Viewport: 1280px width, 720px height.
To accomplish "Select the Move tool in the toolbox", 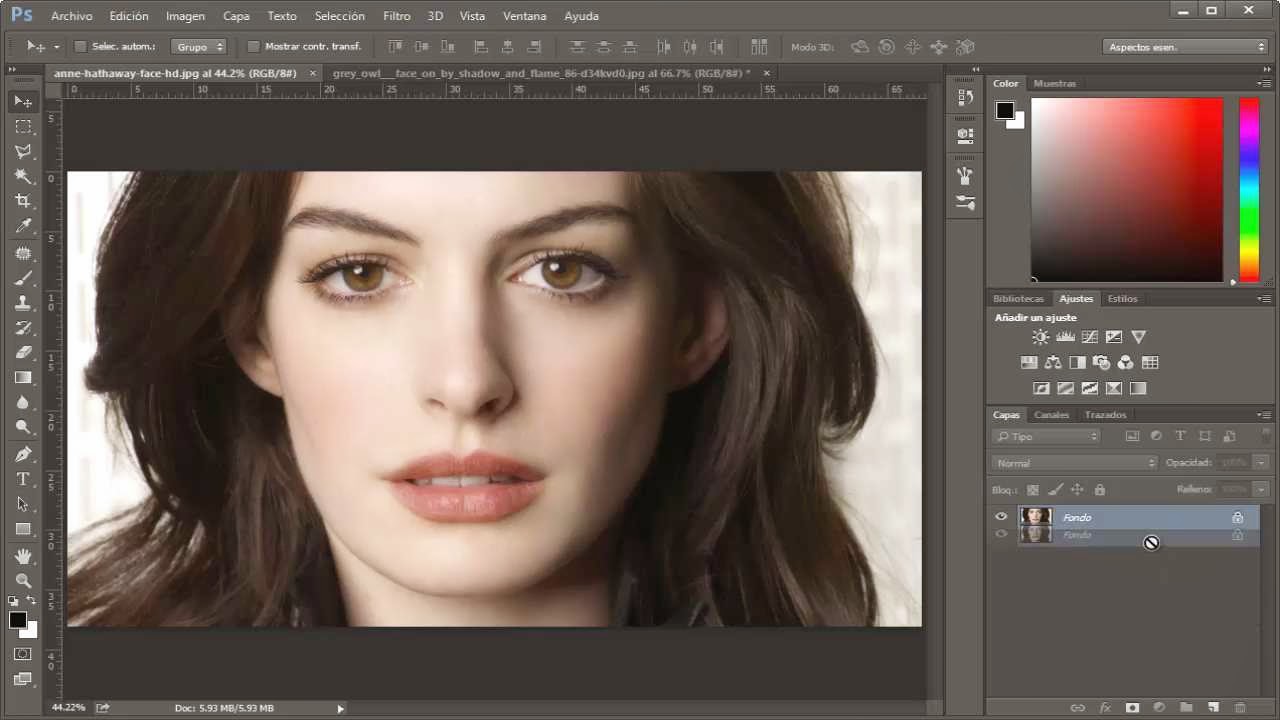I will (x=23, y=101).
